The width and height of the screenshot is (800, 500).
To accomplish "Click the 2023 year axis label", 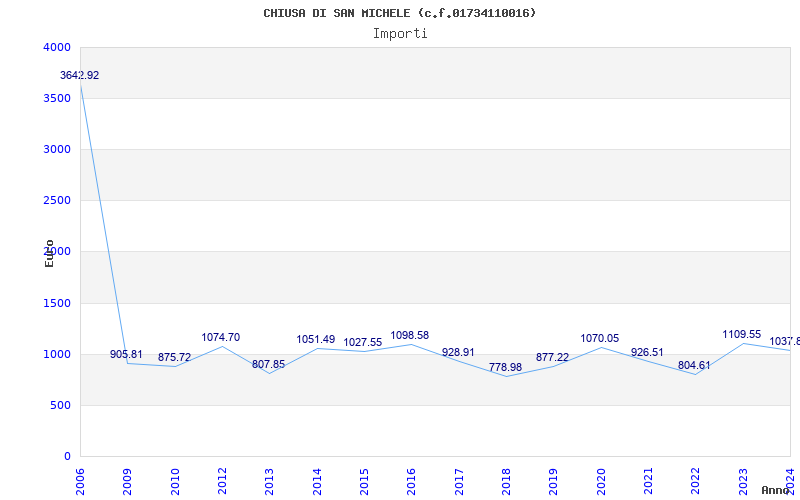I will (x=743, y=482).
